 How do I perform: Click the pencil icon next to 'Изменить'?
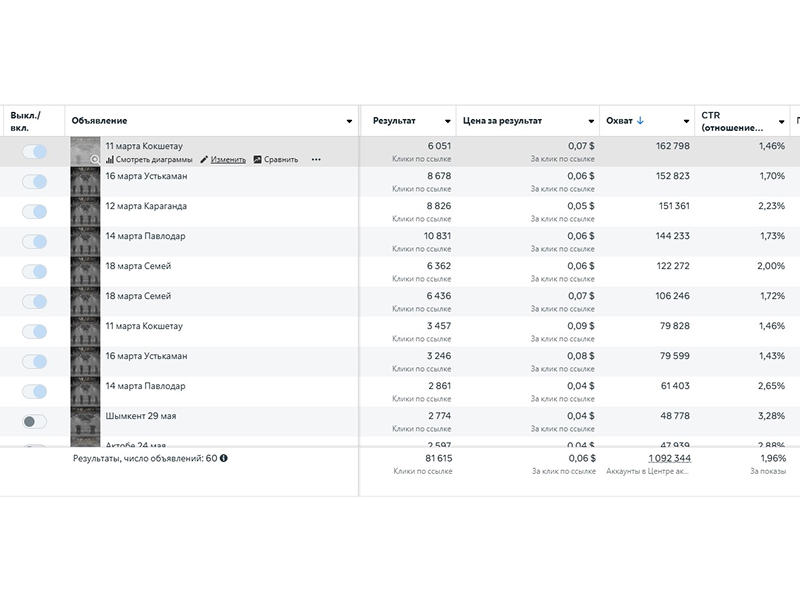(x=204, y=159)
